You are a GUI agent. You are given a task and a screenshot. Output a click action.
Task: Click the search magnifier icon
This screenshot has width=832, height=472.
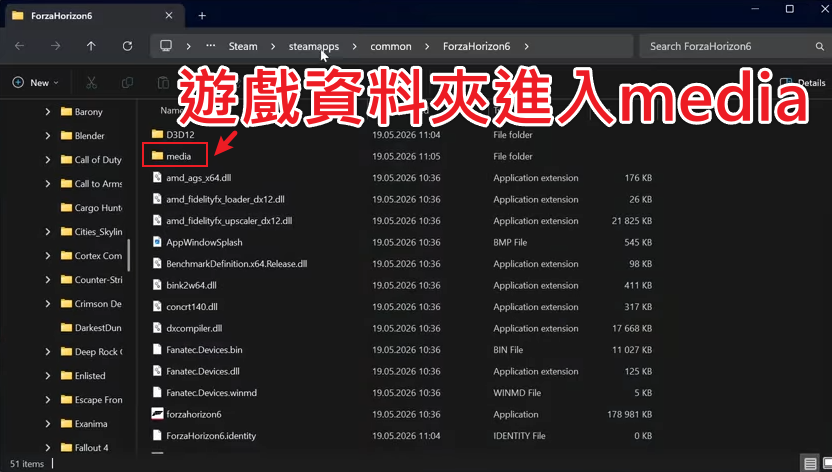tap(819, 47)
